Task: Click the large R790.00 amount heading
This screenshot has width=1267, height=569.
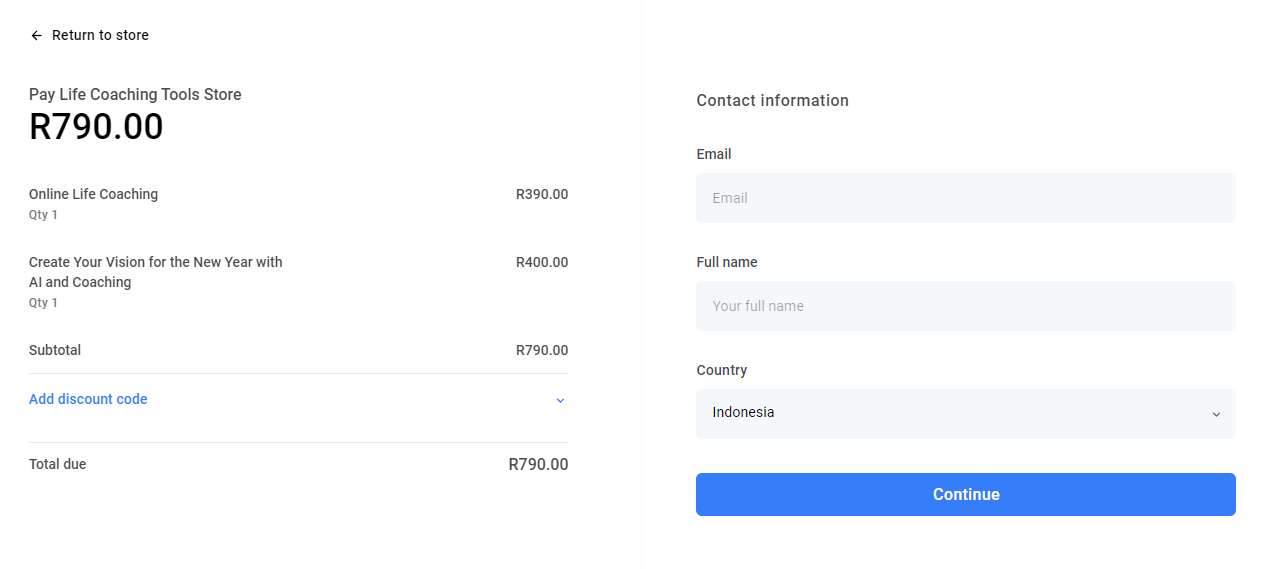Action: pos(96,127)
